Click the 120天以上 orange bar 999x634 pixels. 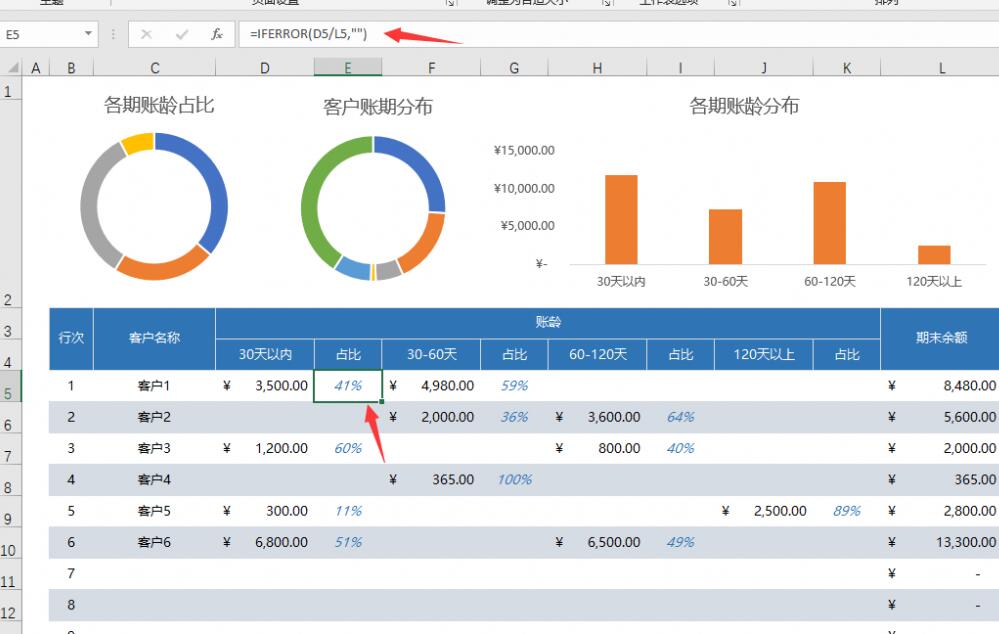tap(934, 254)
